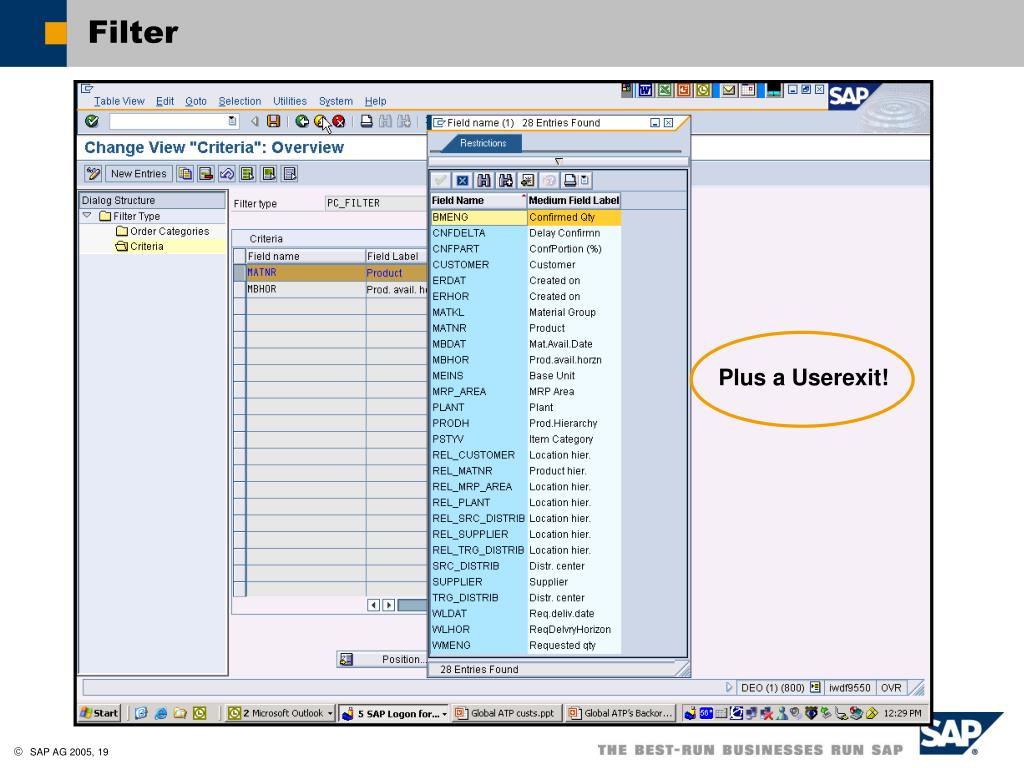
Task: Select the MRP_AREA entry in the popup list
Action: pos(526,391)
